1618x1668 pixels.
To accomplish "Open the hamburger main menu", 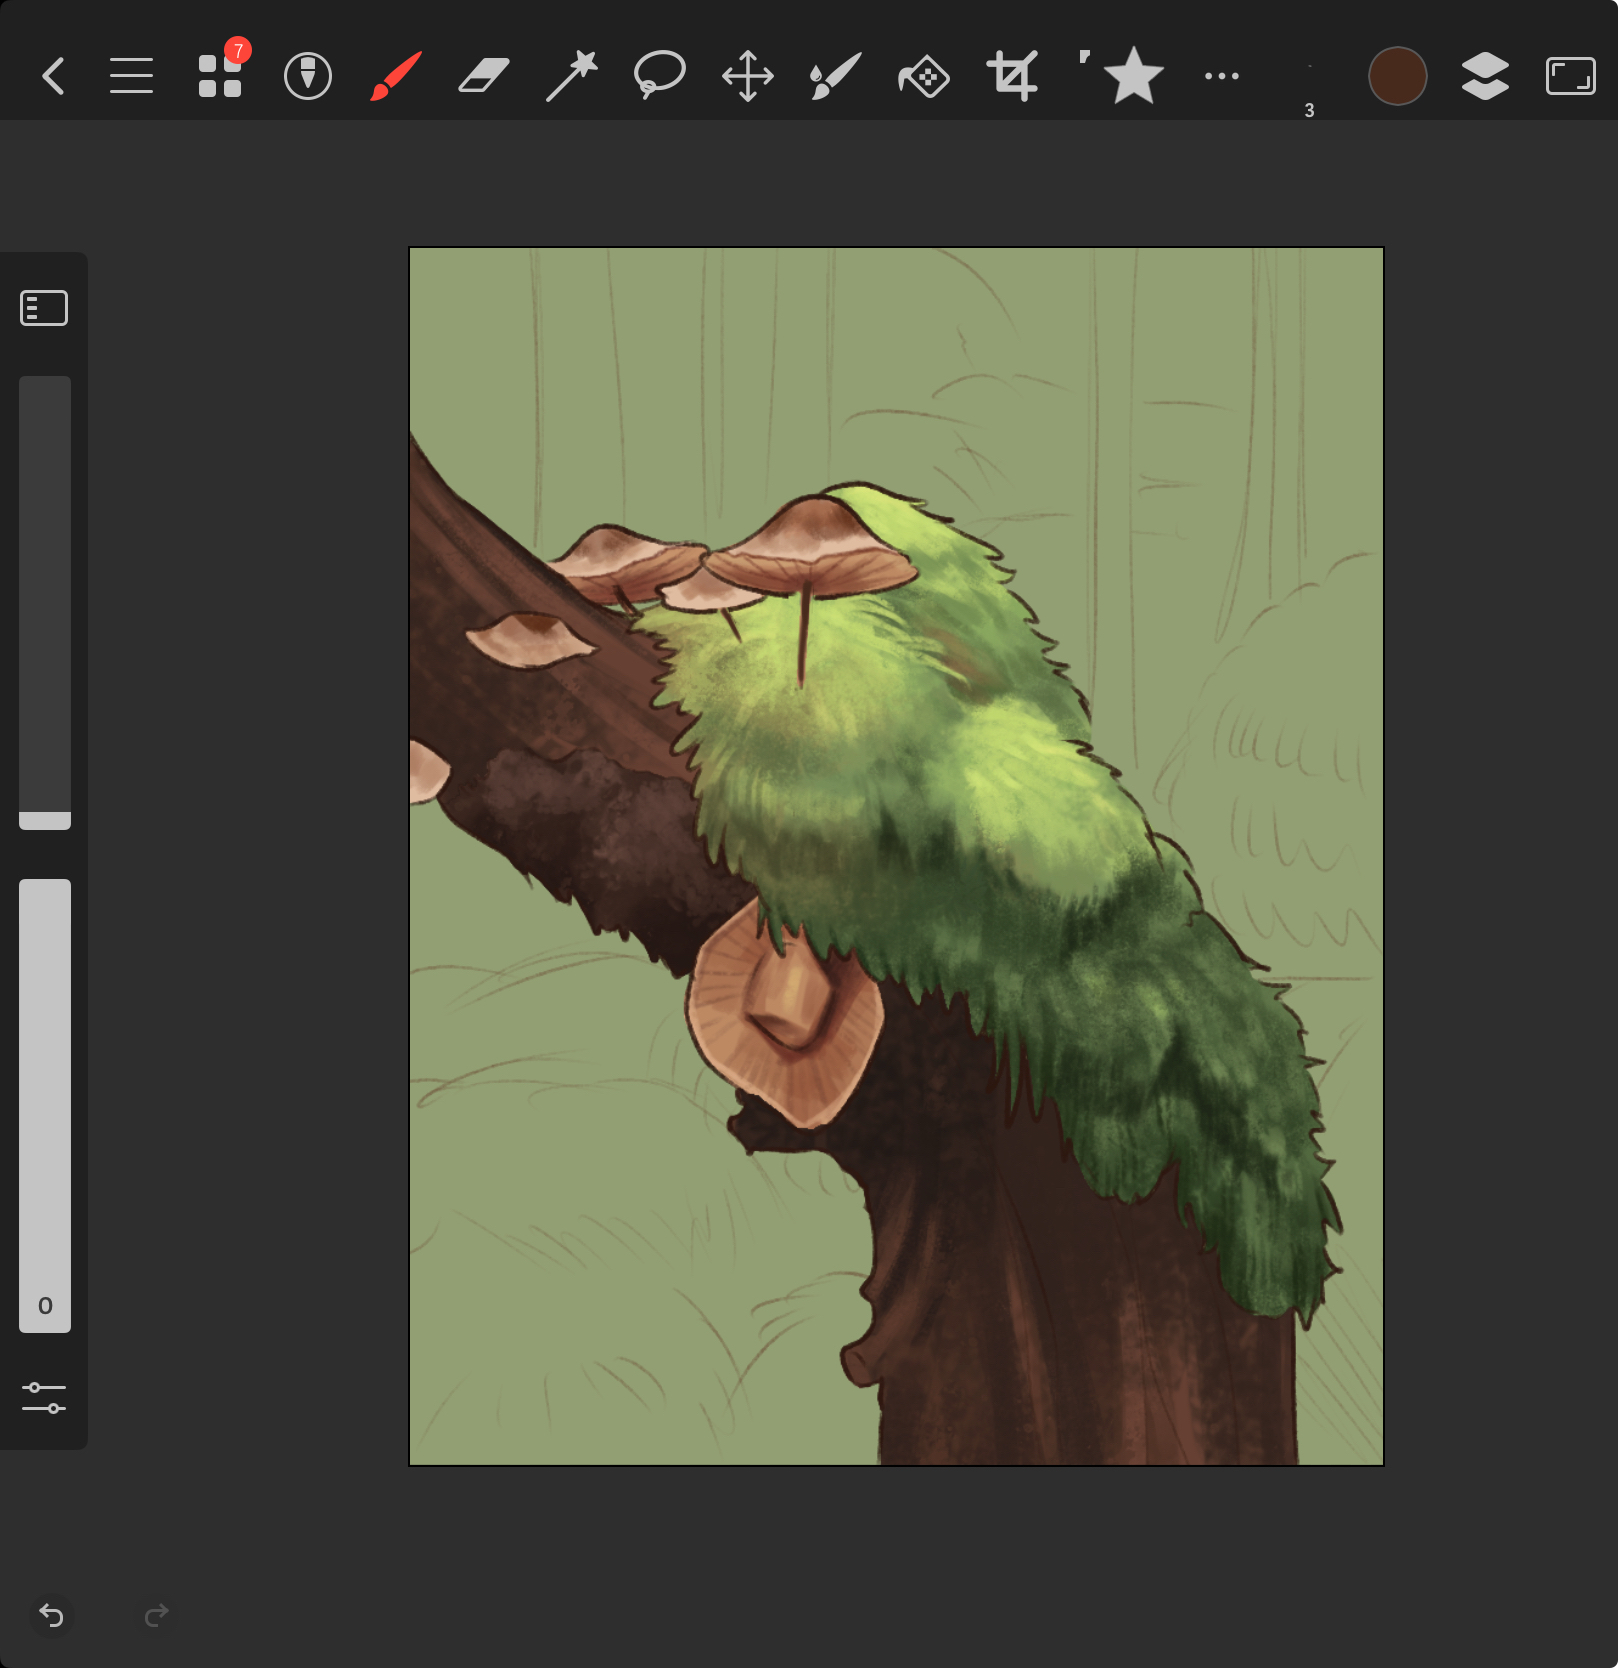I will (x=131, y=76).
